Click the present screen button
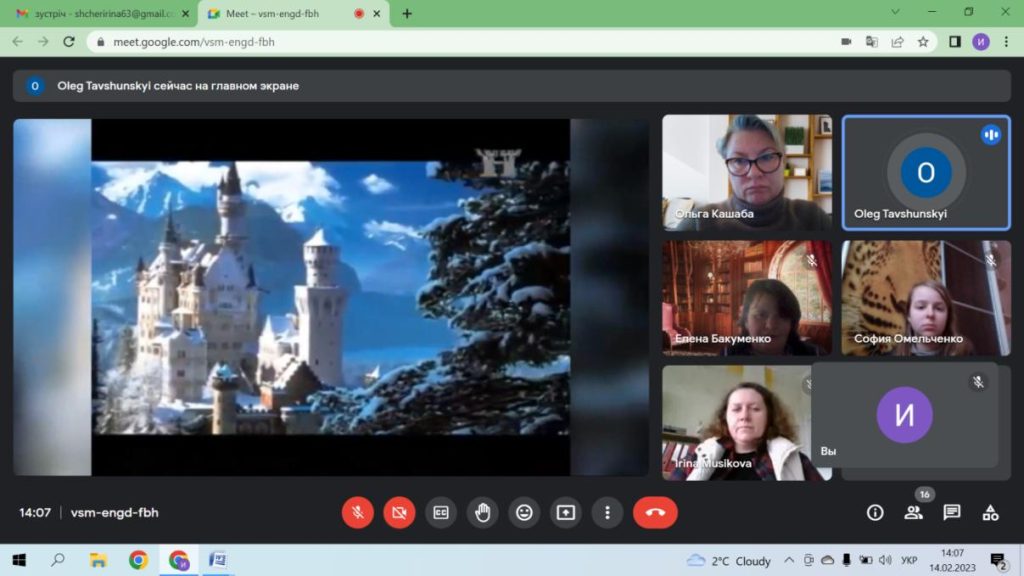 tap(566, 513)
